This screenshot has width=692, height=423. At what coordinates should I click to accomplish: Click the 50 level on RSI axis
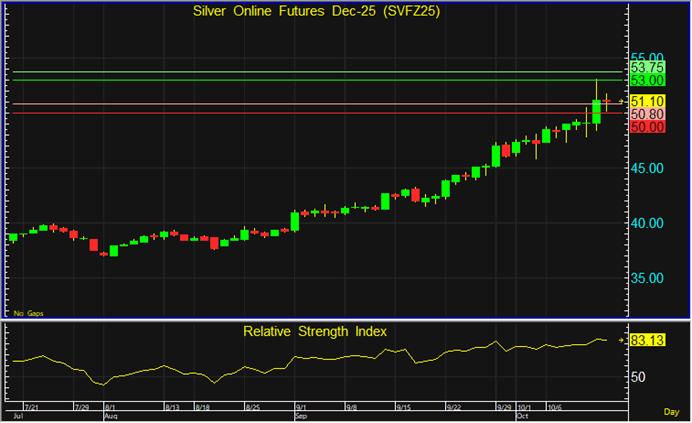[638, 377]
